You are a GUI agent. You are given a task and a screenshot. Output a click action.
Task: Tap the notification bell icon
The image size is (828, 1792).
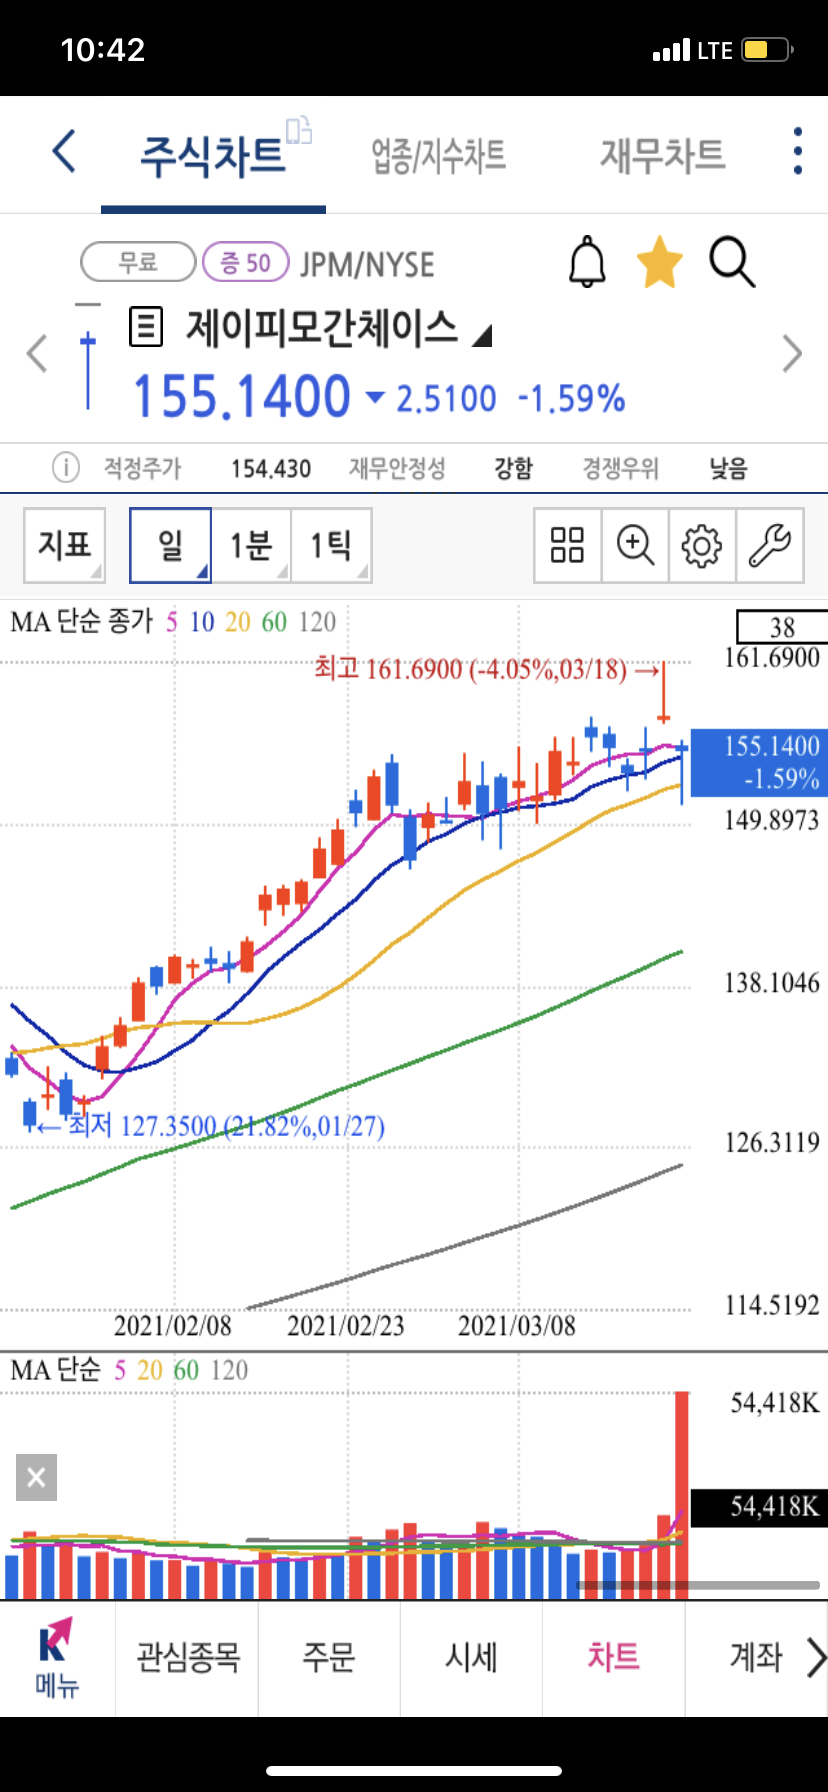tap(587, 263)
